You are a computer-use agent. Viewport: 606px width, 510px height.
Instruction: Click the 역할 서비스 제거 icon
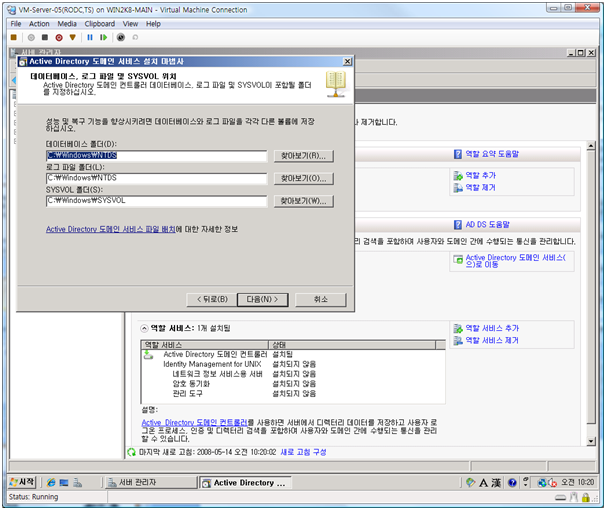(x=458, y=341)
